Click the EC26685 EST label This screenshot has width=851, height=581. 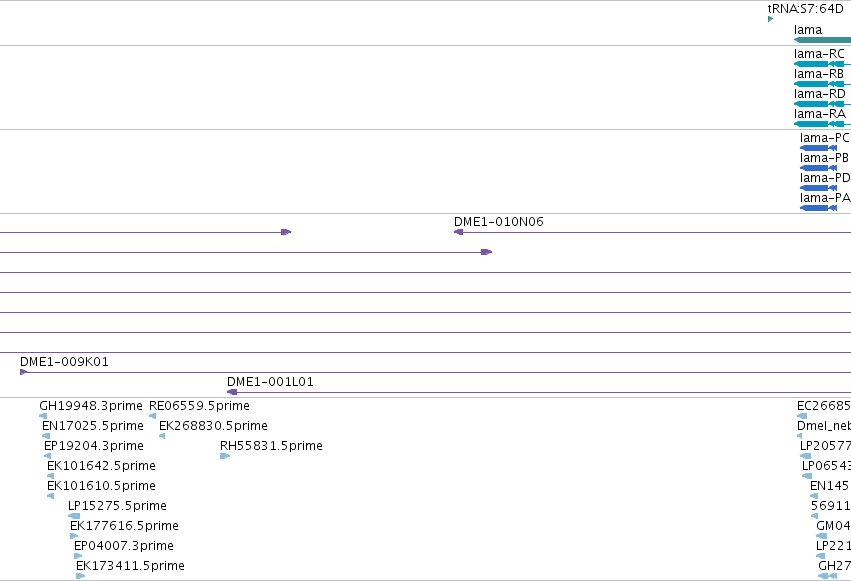[x=824, y=406]
